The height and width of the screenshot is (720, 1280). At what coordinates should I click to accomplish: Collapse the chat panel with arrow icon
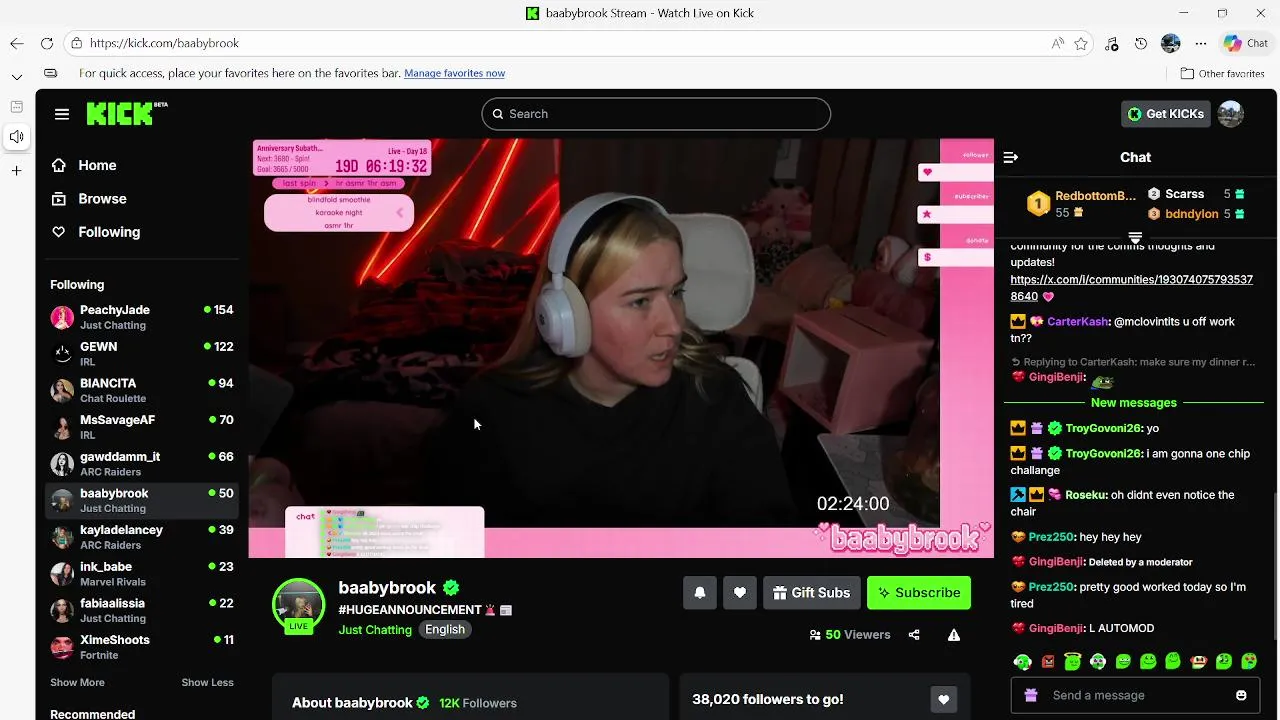[1011, 157]
